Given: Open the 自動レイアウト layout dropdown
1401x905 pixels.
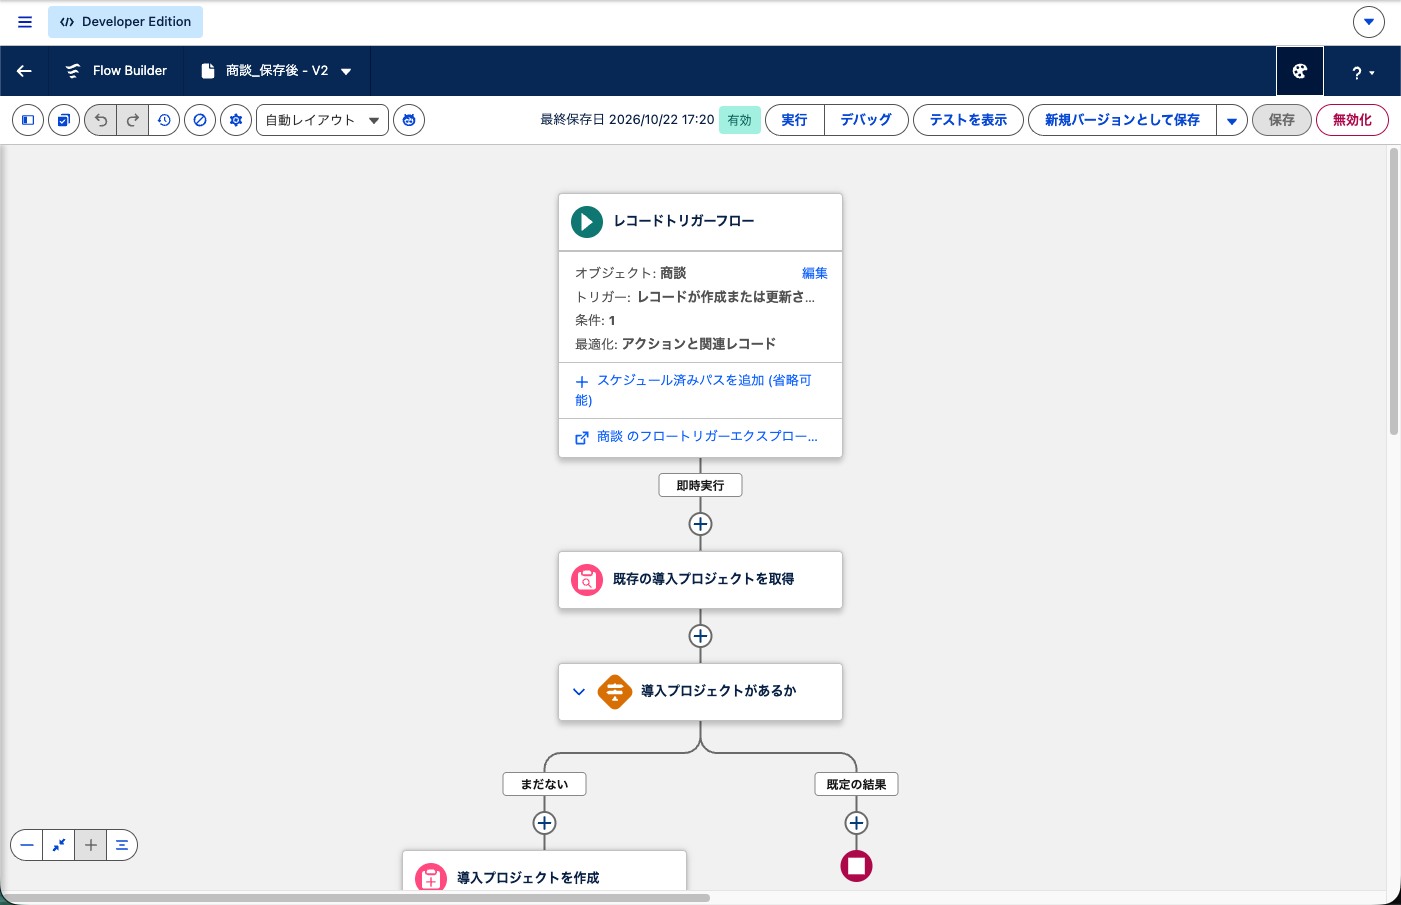Looking at the screenshot, I should [x=322, y=120].
